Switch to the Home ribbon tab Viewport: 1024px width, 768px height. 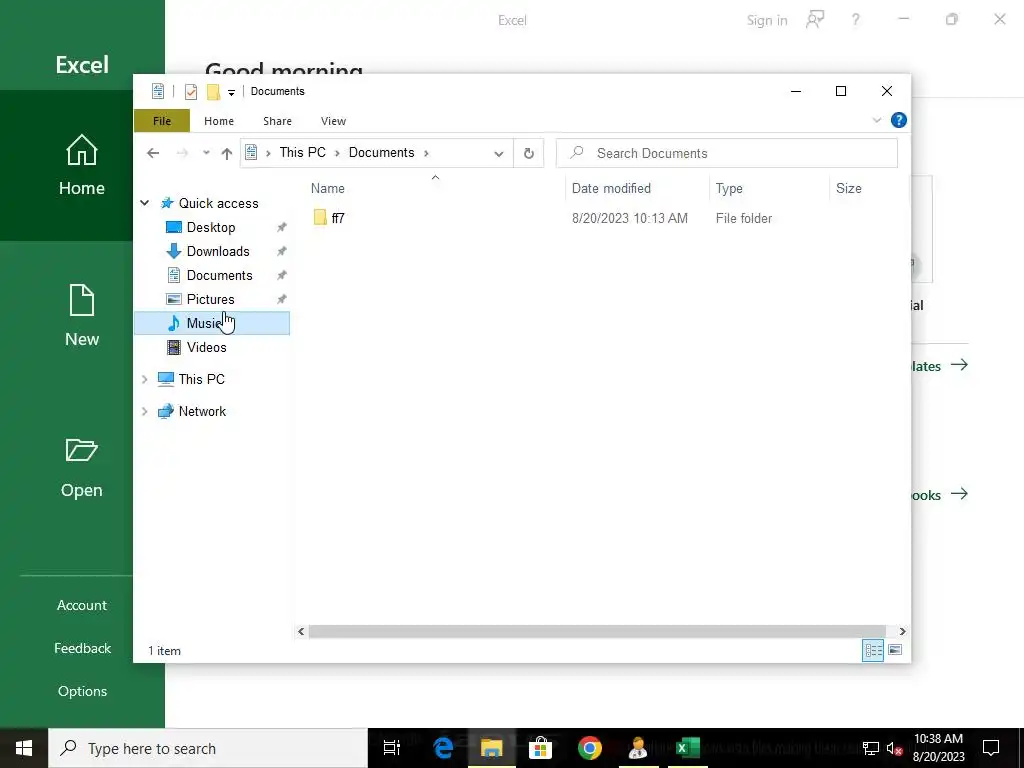click(219, 121)
